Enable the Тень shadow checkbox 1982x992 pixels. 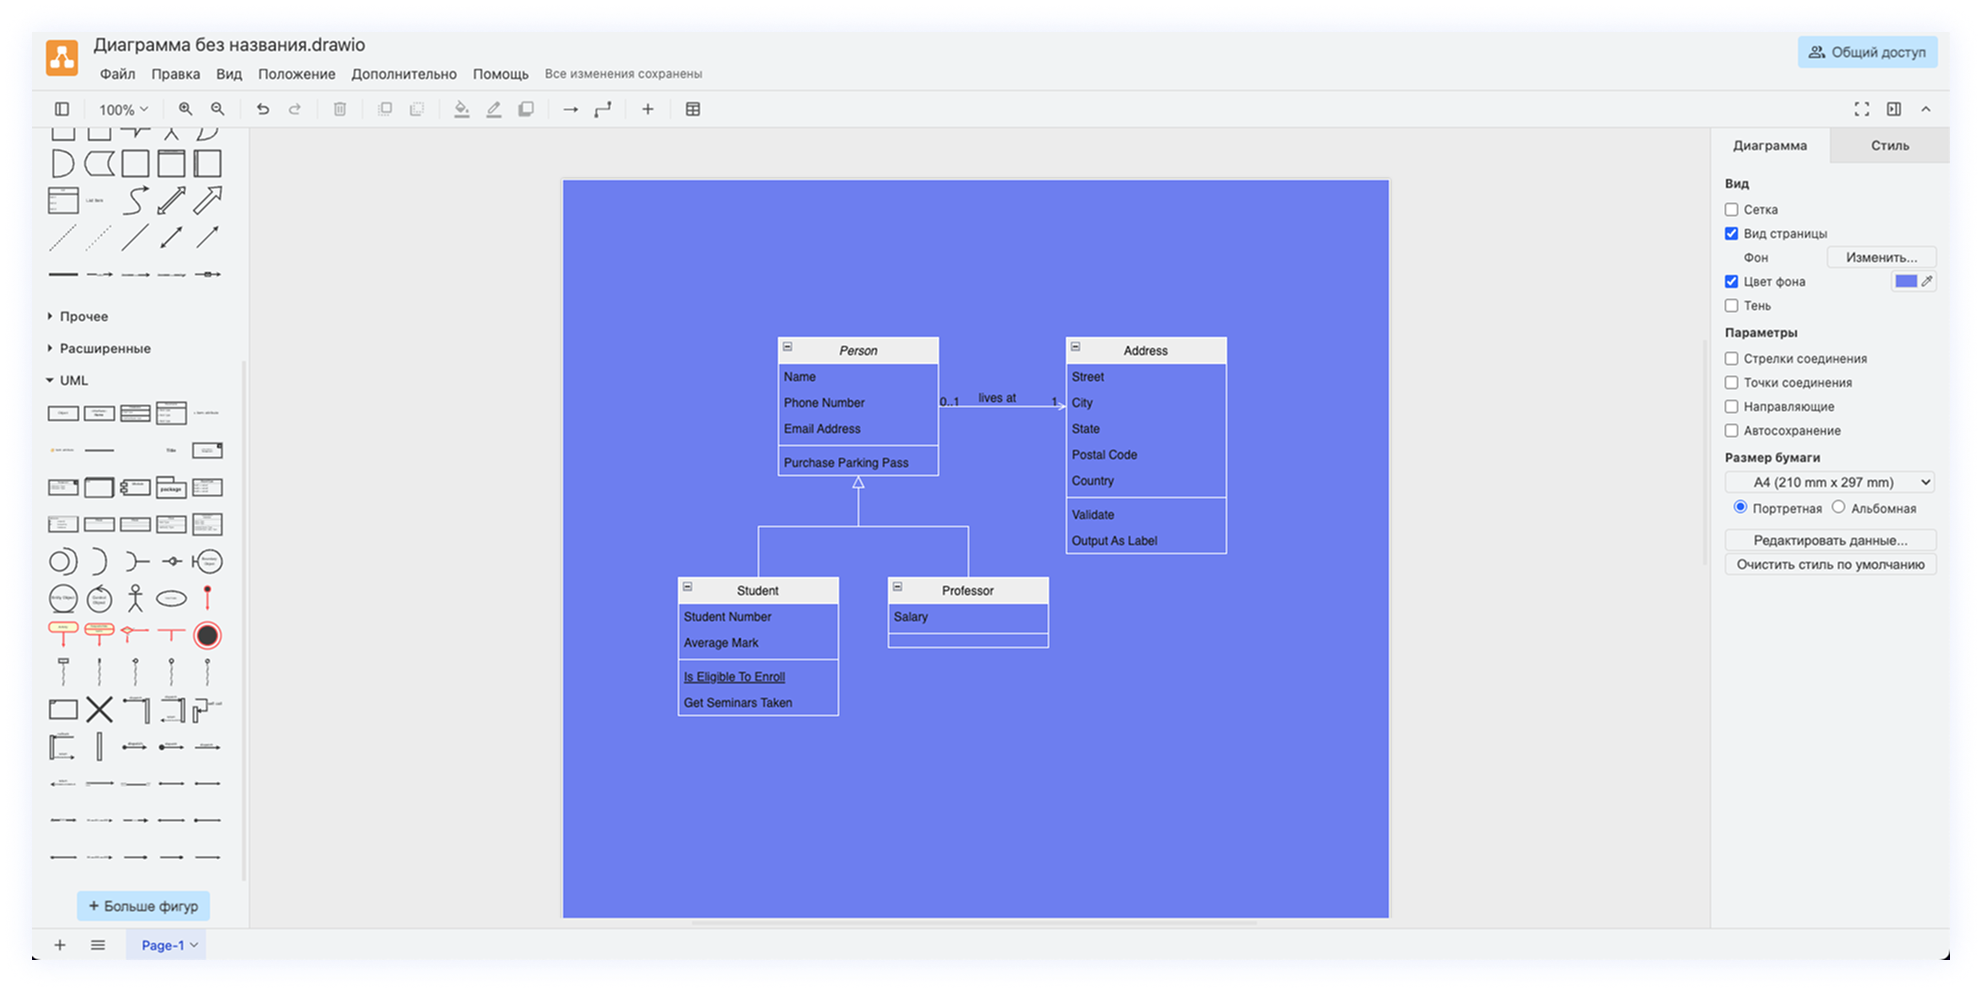[x=1731, y=306]
